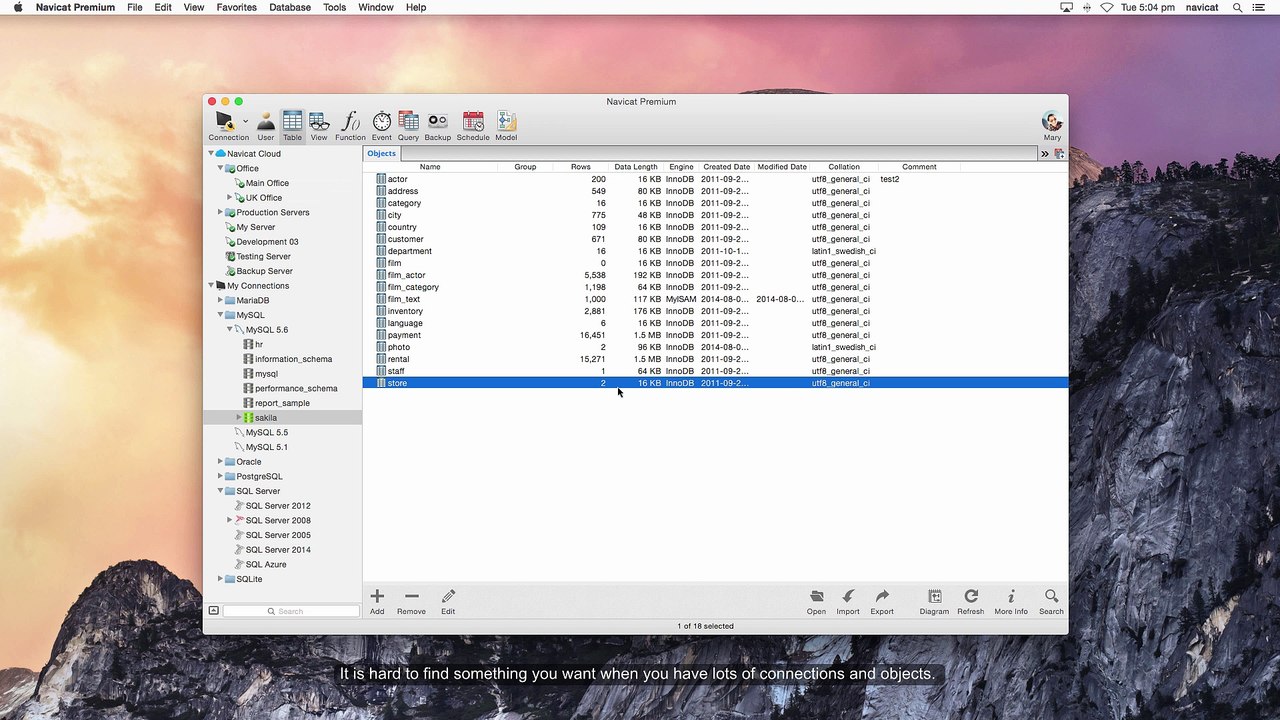
Task: Click the Open table button
Action: [817, 601]
